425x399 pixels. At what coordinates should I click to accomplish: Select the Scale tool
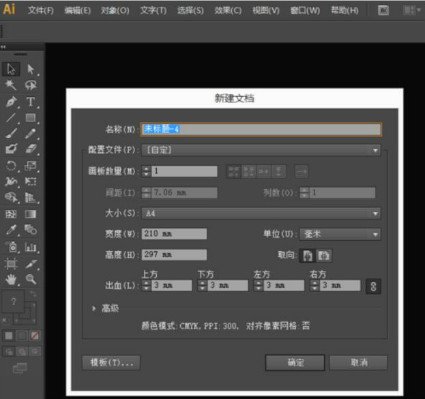click(x=30, y=165)
